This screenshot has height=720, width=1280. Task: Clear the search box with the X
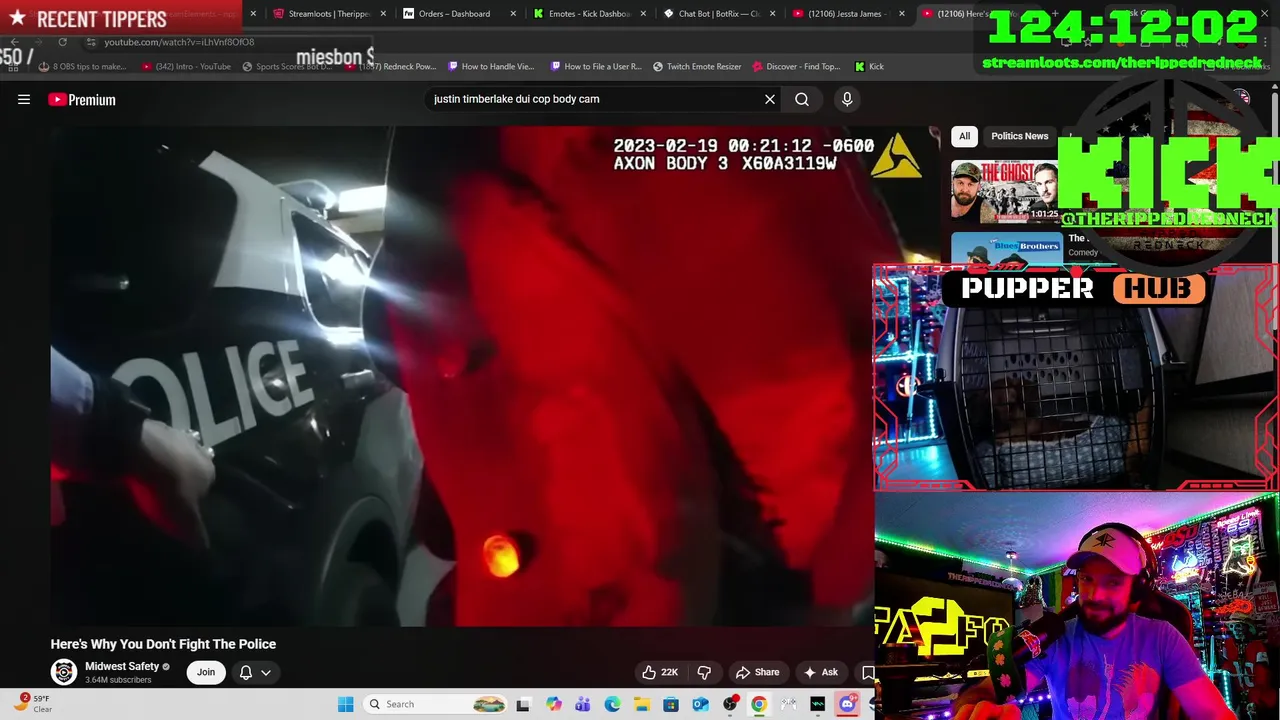click(x=770, y=99)
